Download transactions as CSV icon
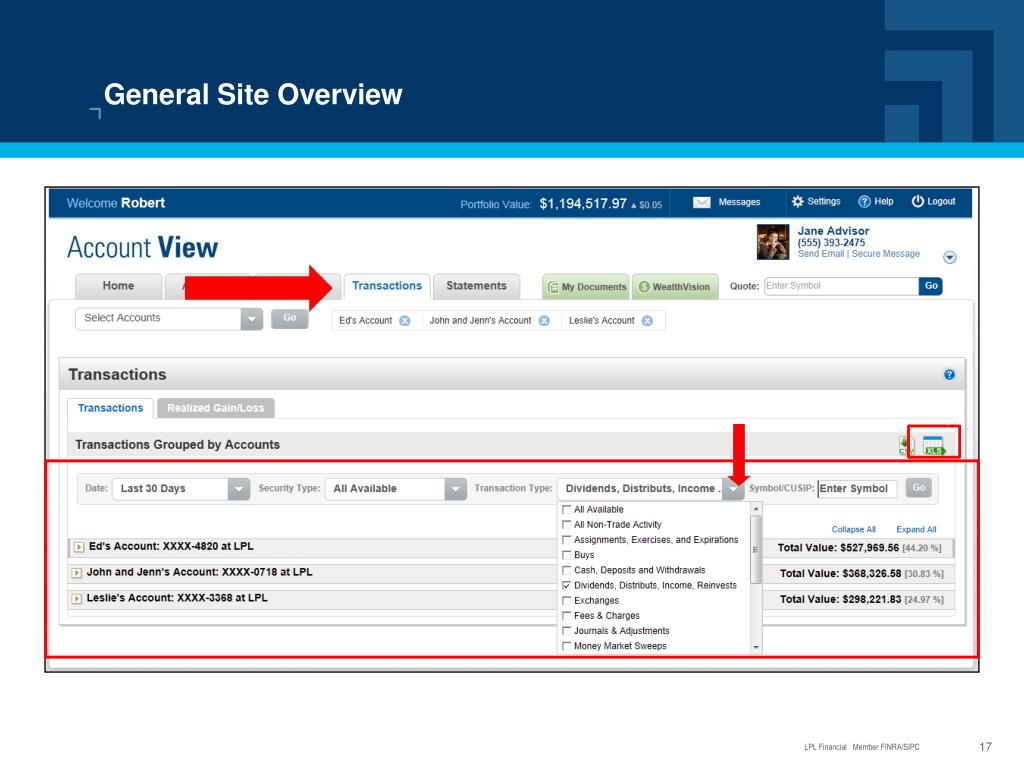The height and width of the screenshot is (768, 1024). [906, 445]
